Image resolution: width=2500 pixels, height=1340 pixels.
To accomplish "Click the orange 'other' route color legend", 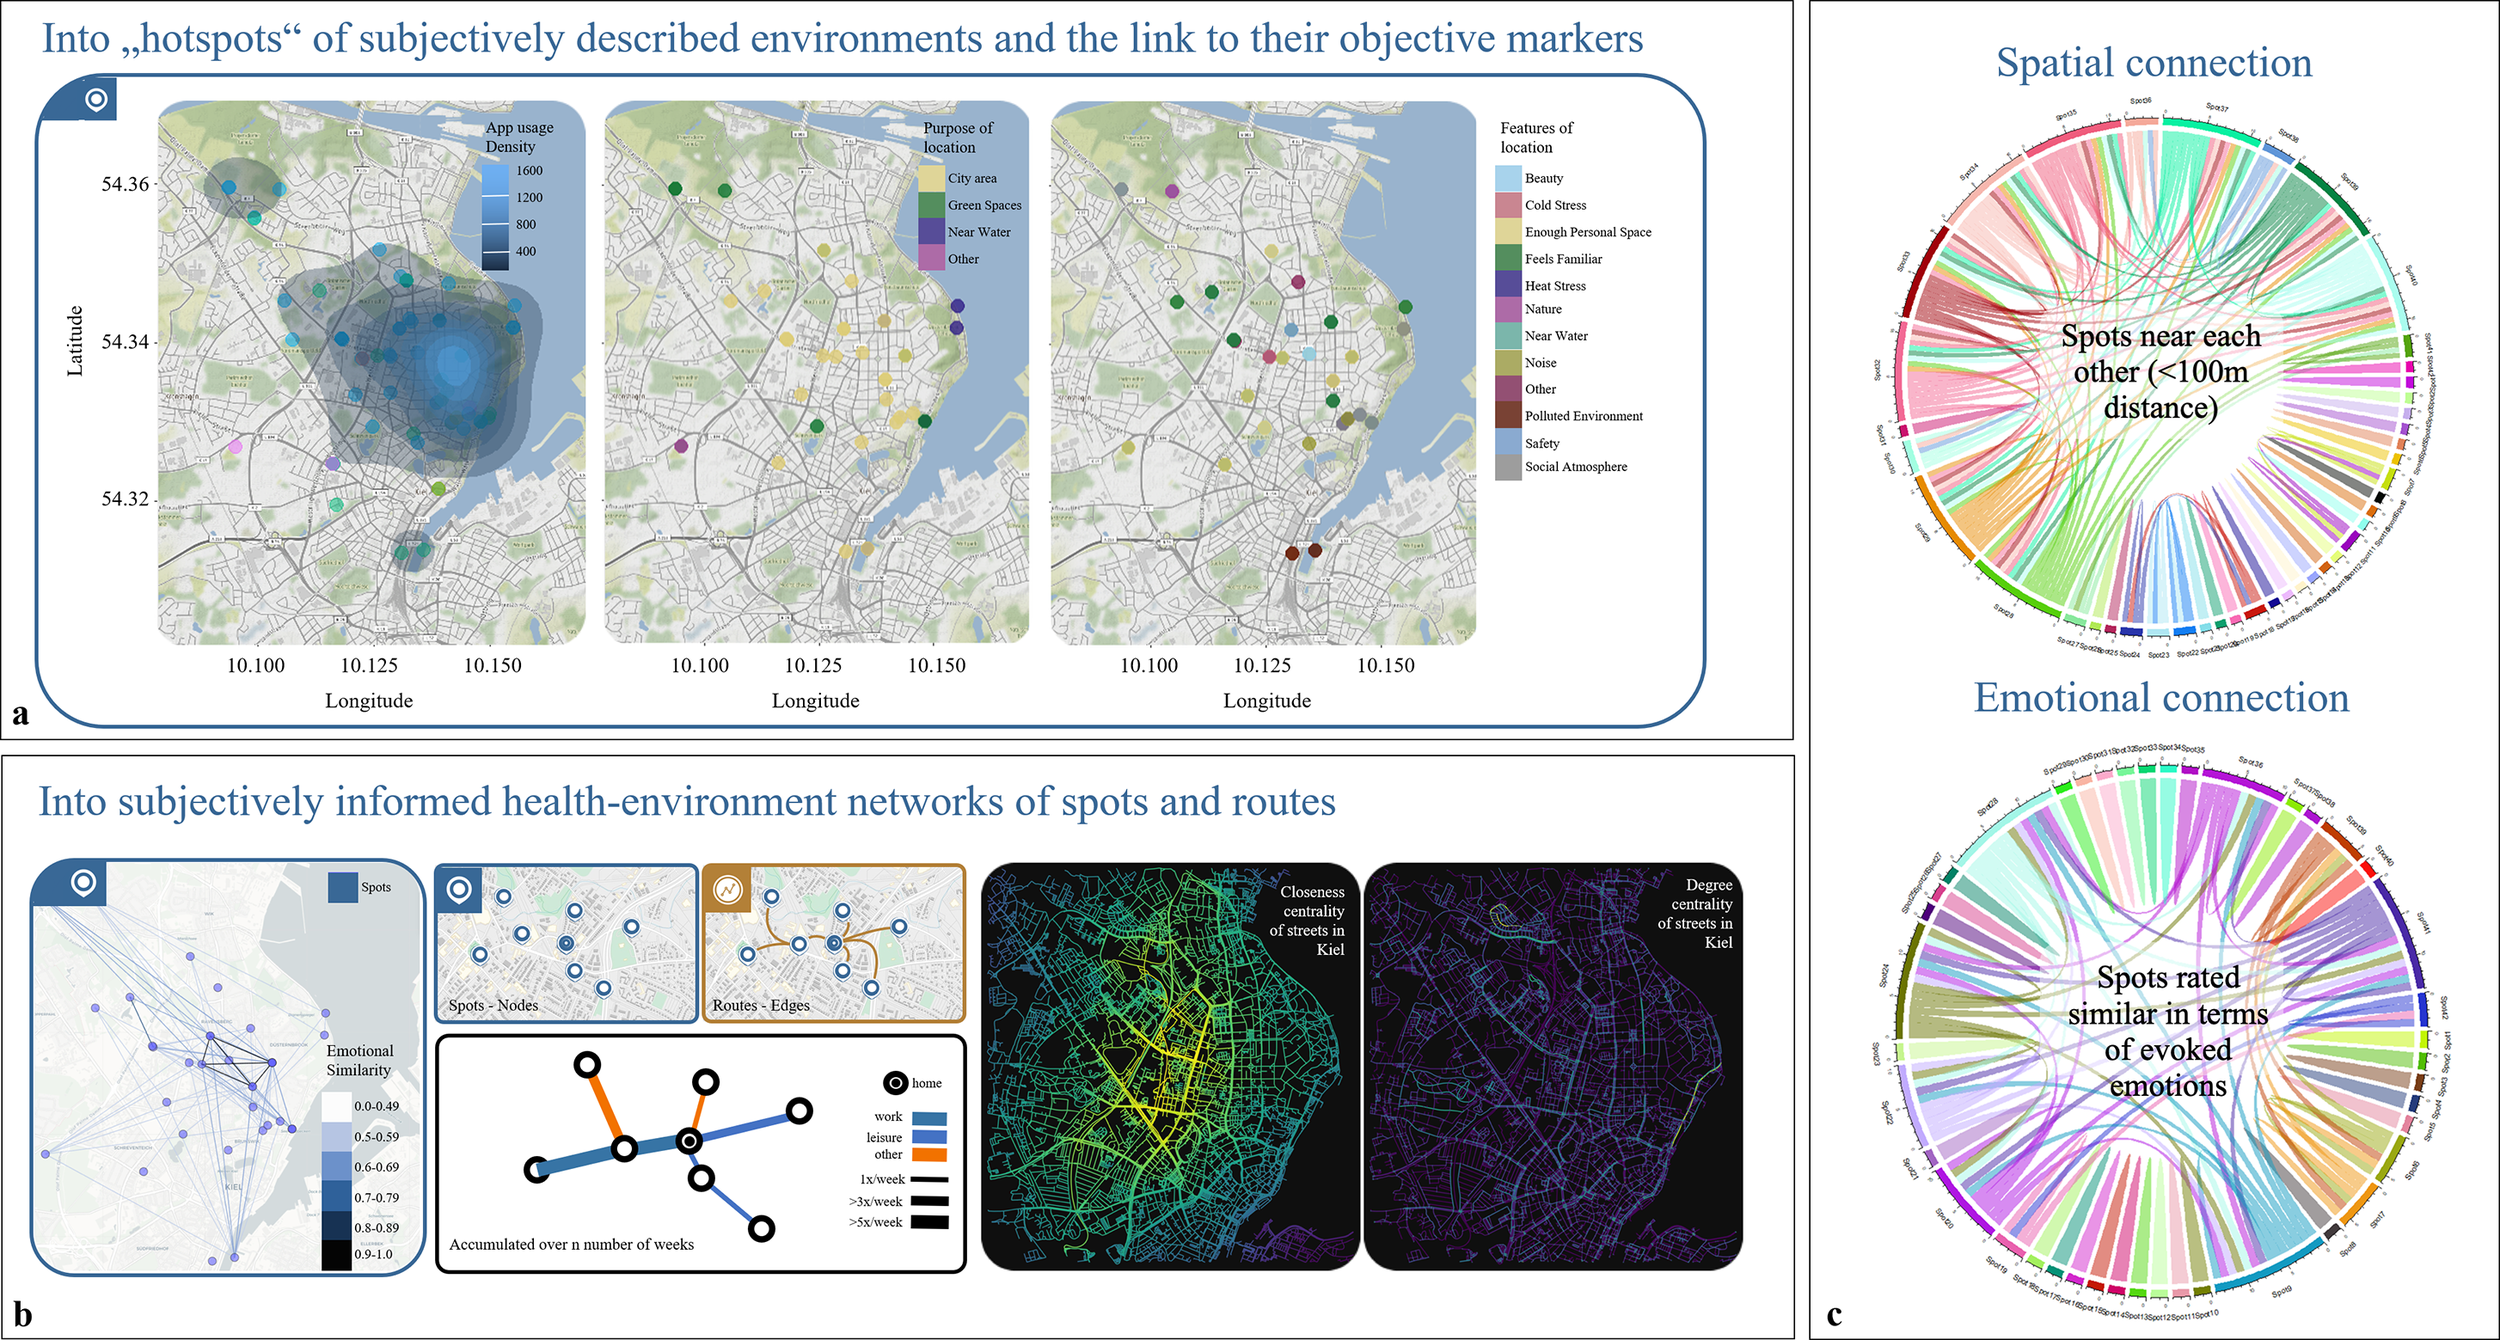I will tap(929, 1155).
